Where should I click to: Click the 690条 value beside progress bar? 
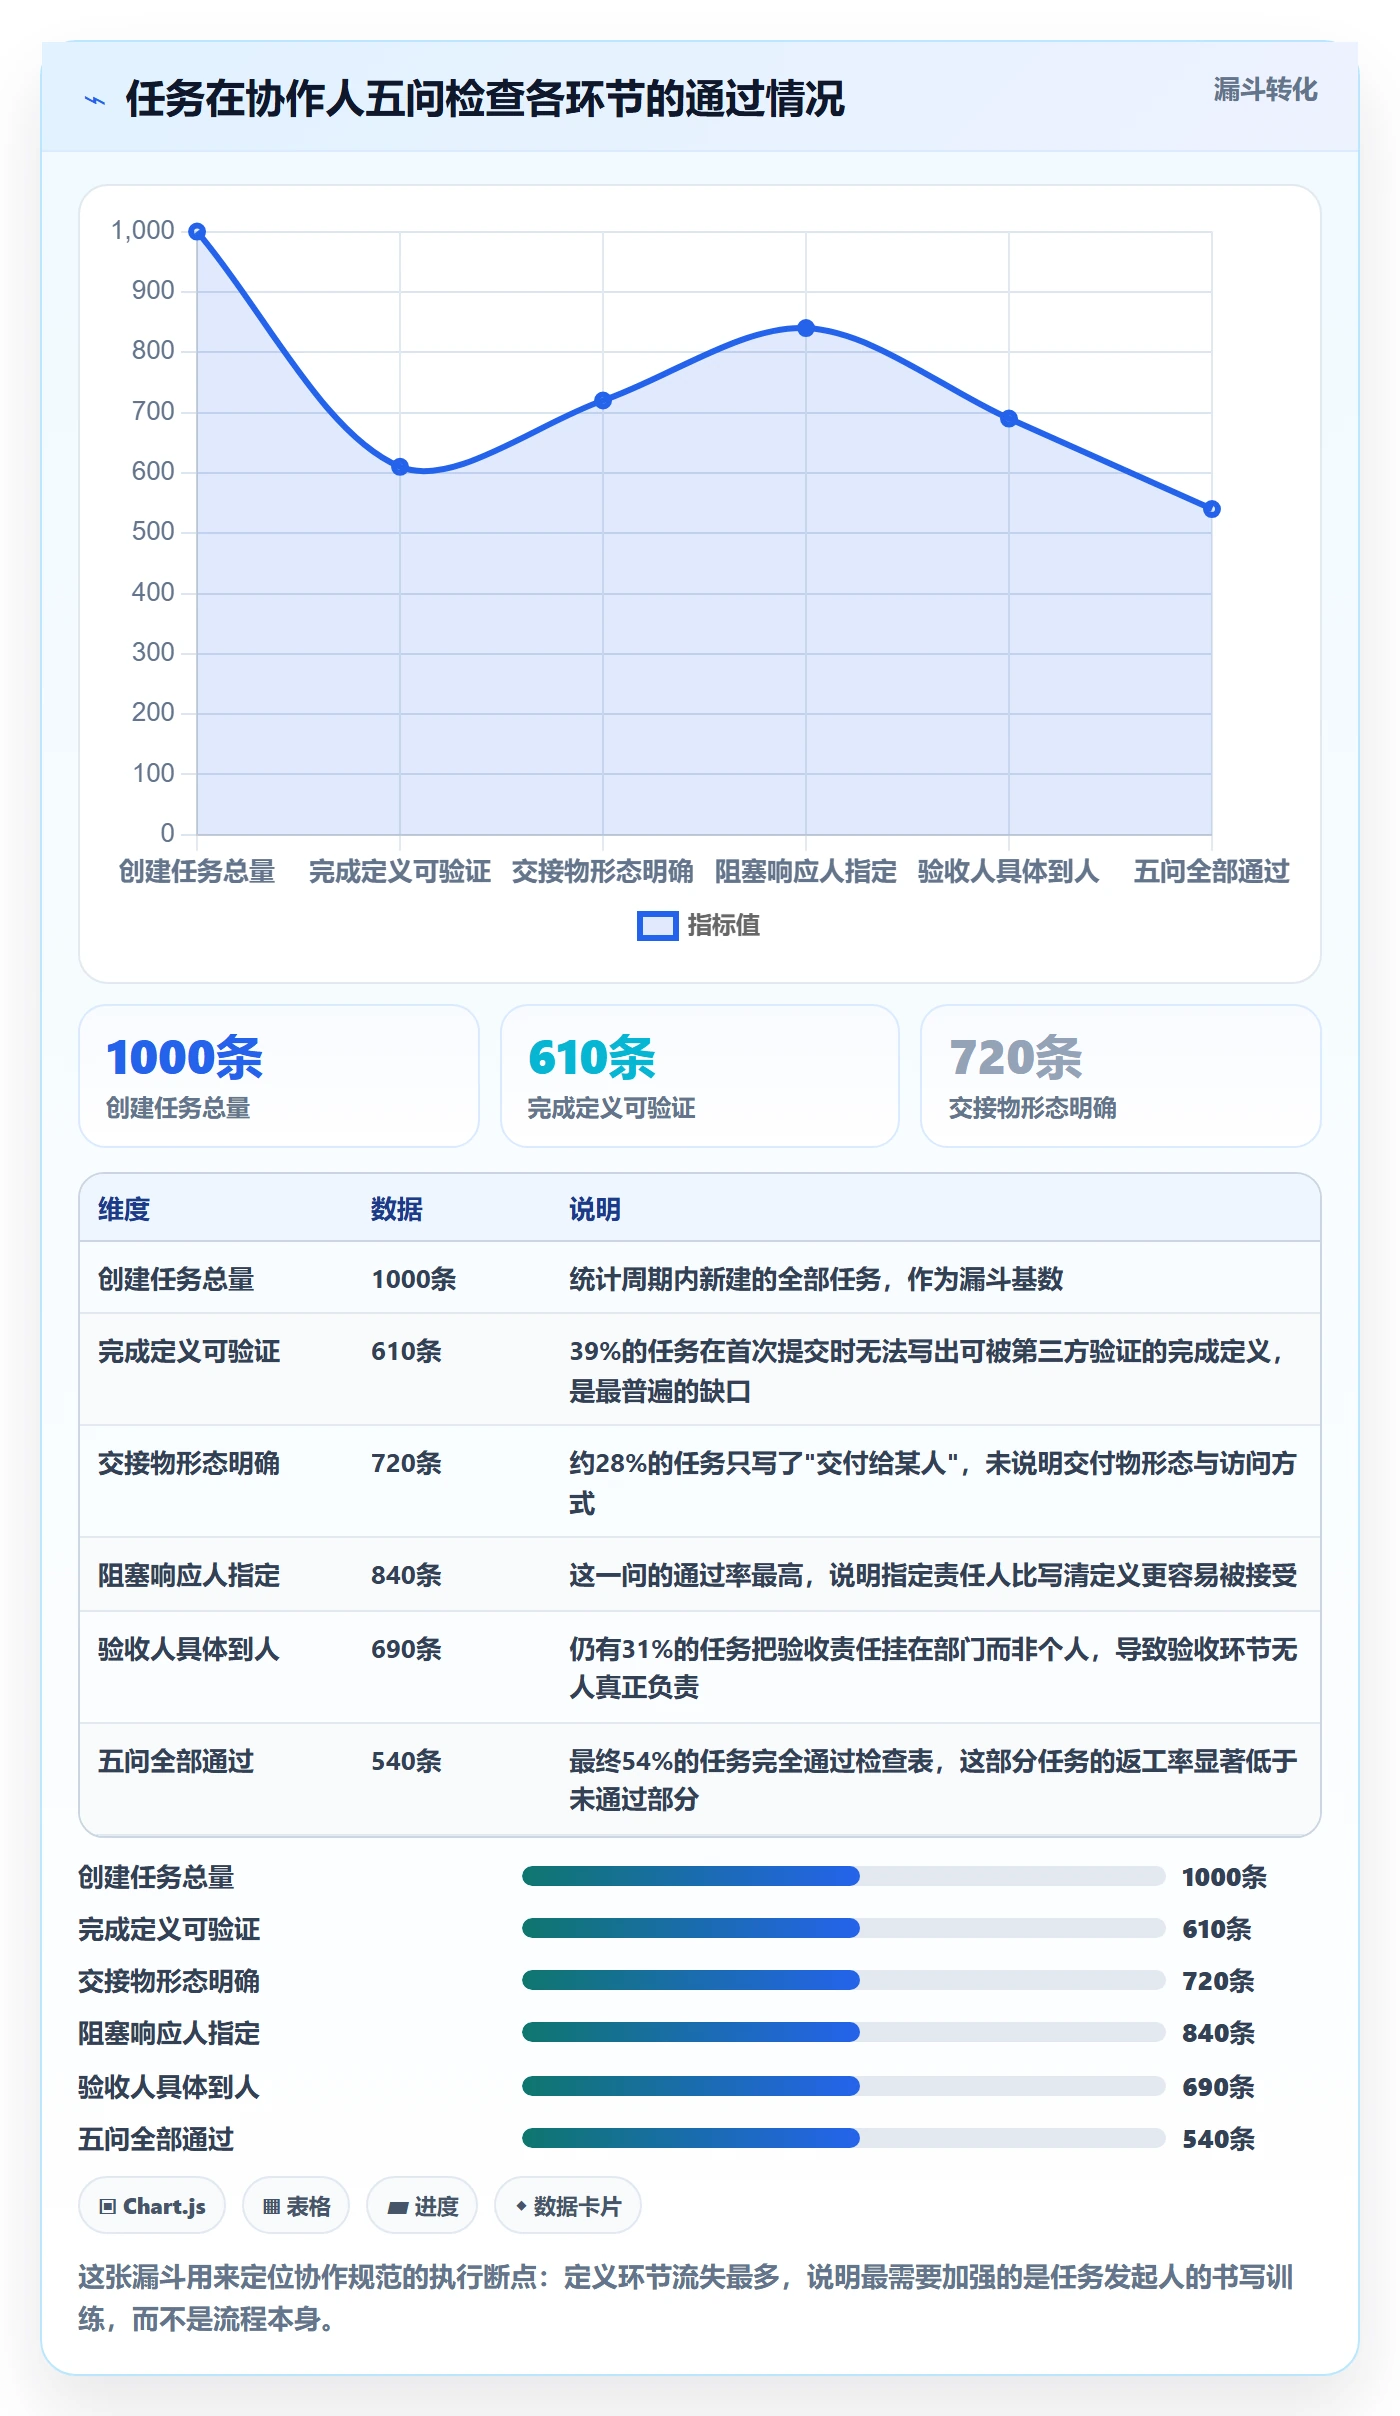pyautogui.click(x=1218, y=2087)
